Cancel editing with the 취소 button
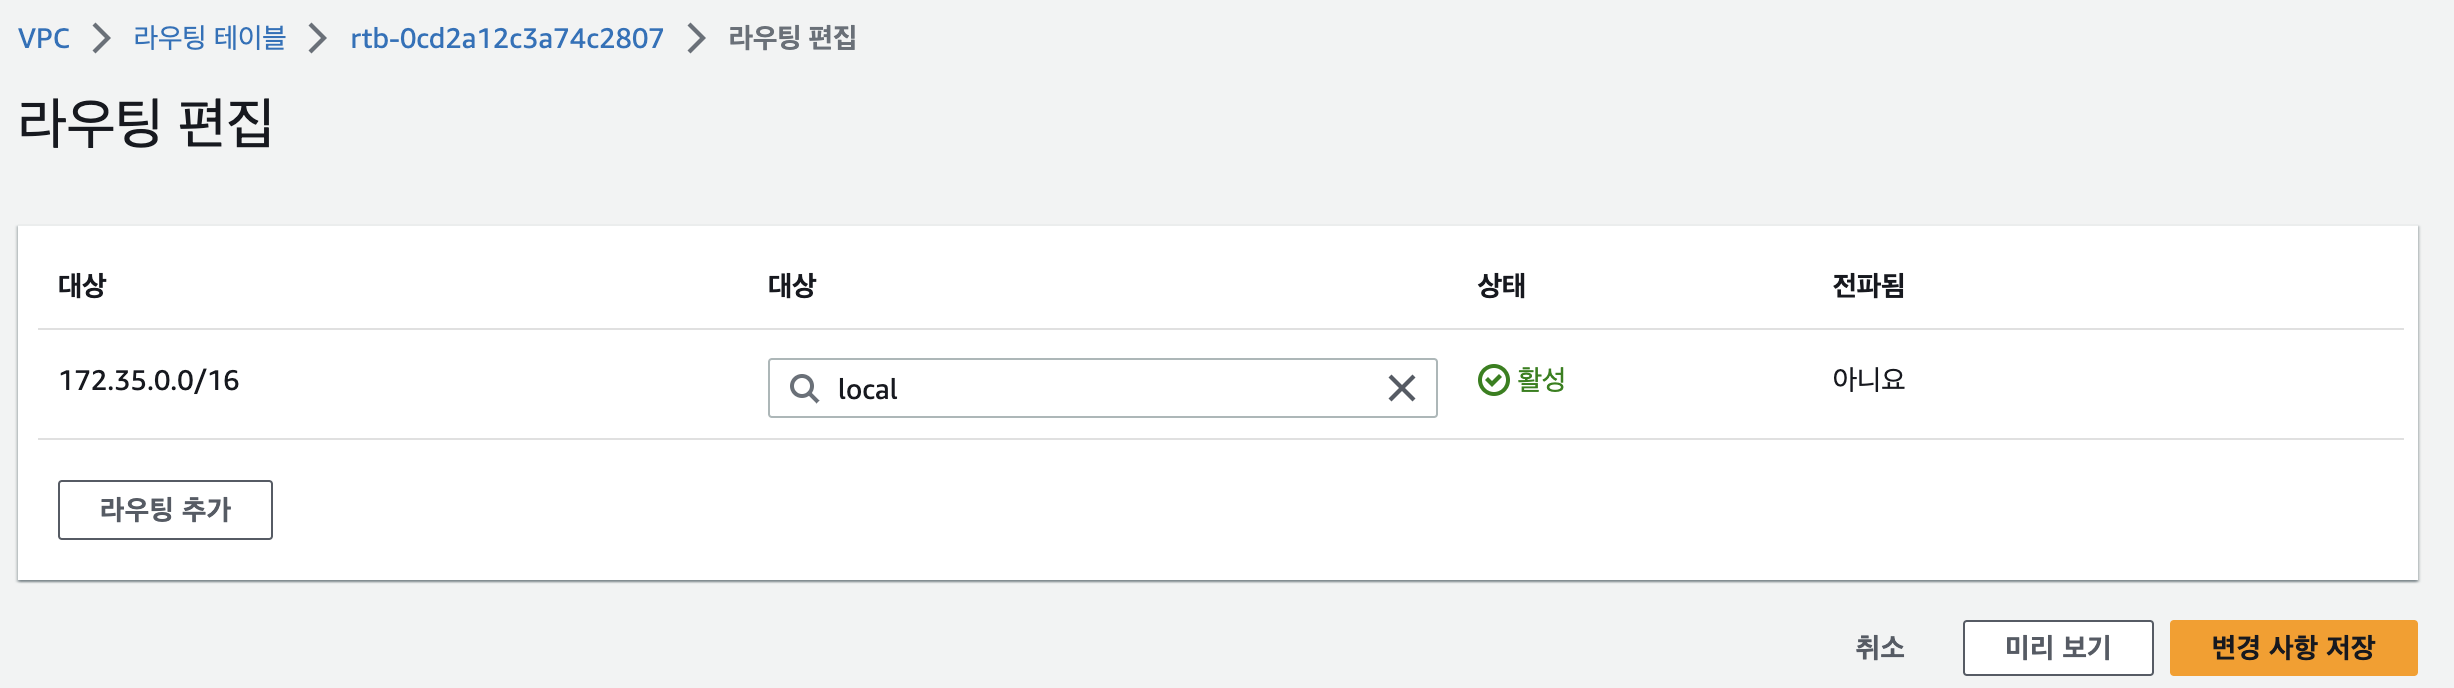The height and width of the screenshot is (688, 2454). (x=1880, y=647)
